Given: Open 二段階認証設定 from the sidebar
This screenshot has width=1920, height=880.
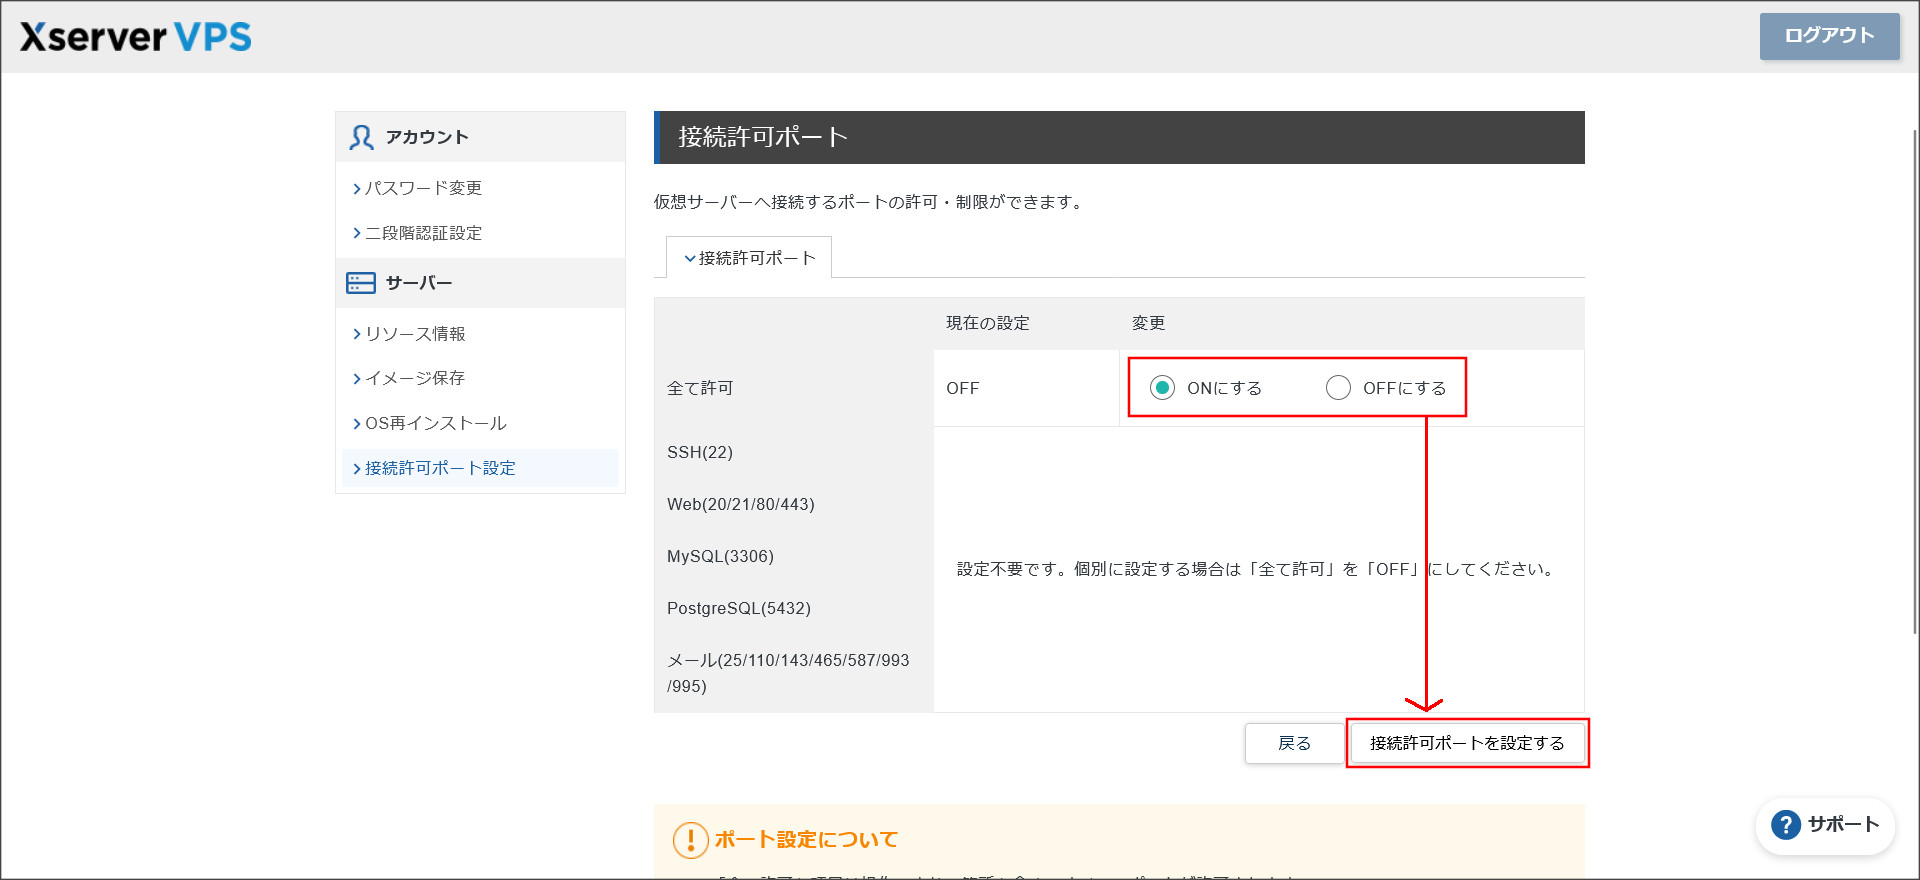Looking at the screenshot, I should [x=423, y=233].
